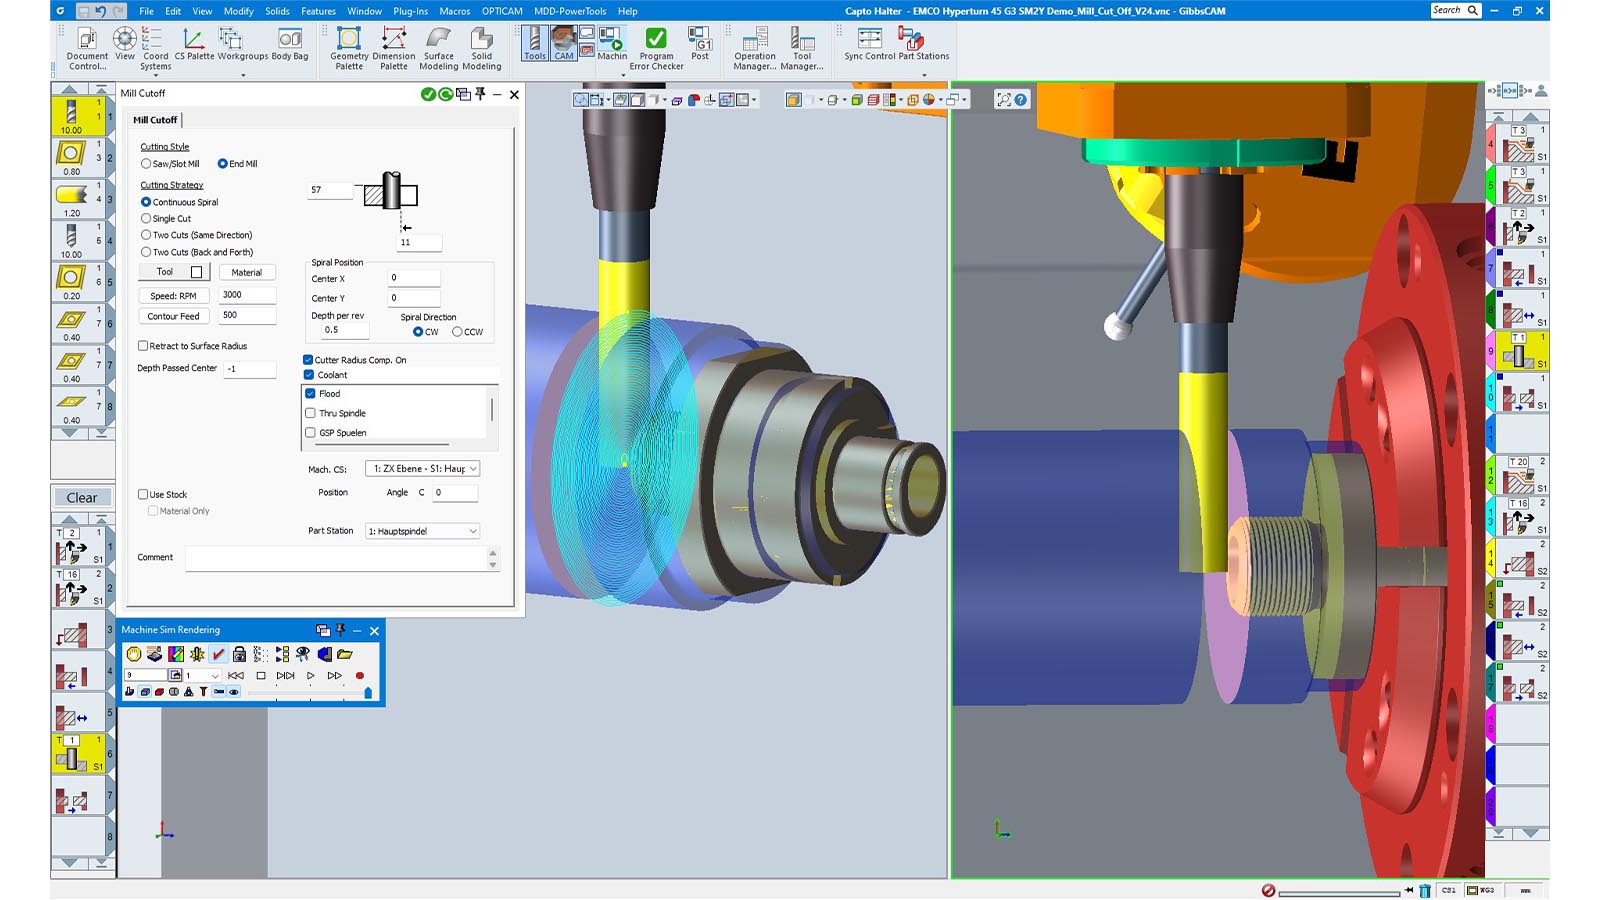Click the Depth per rev field

pos(344,330)
